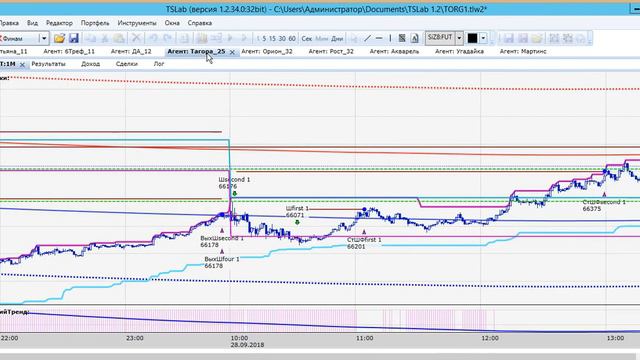Screen dimensions: 640x360
Task: Select the horizontal line drawing tool
Action: tap(379, 38)
